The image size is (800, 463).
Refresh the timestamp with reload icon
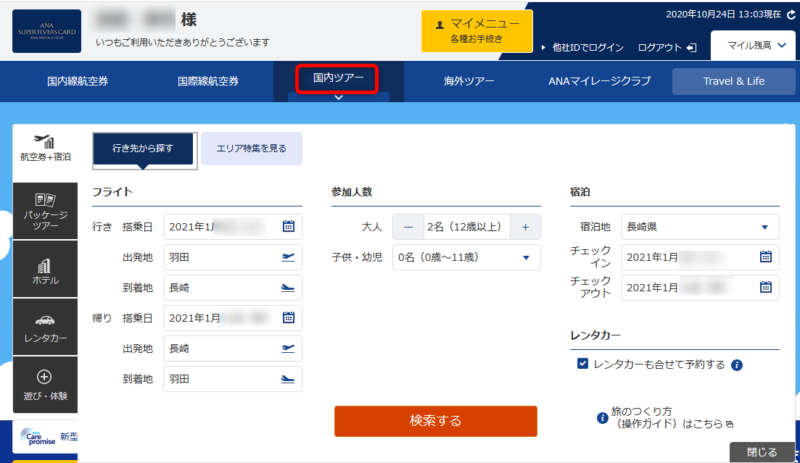[791, 15]
